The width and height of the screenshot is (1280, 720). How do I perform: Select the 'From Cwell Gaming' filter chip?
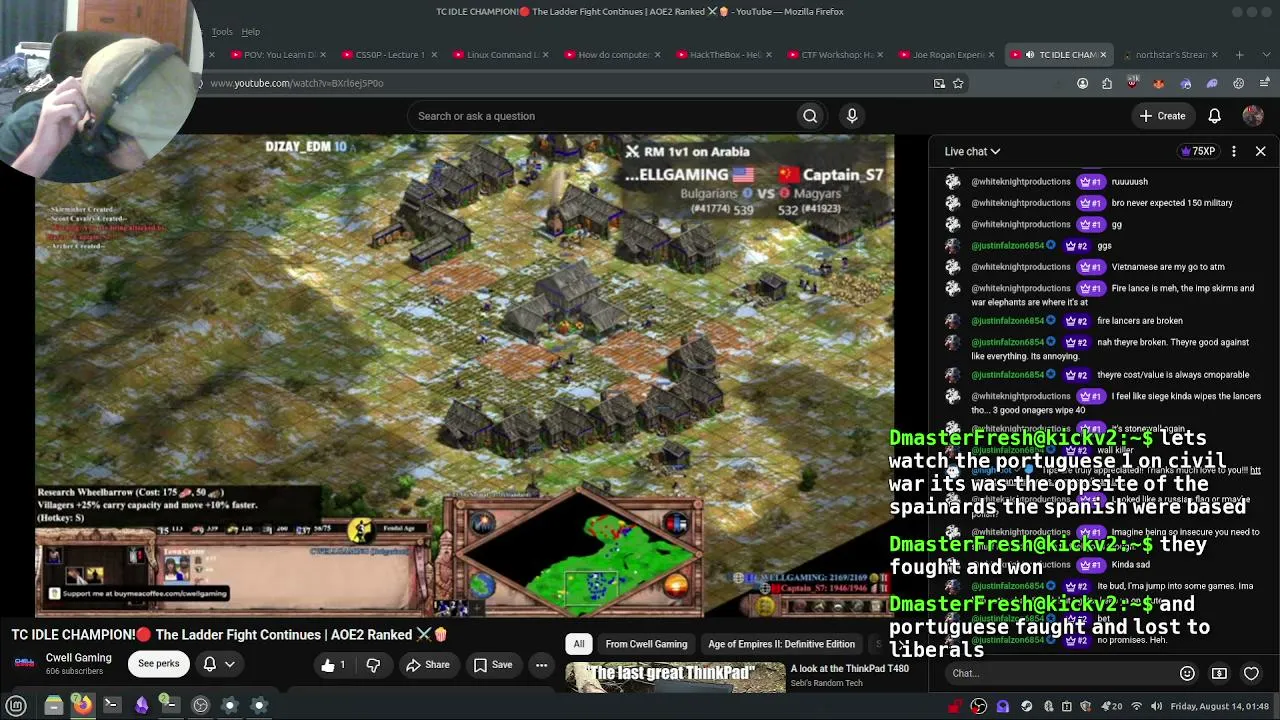(646, 644)
